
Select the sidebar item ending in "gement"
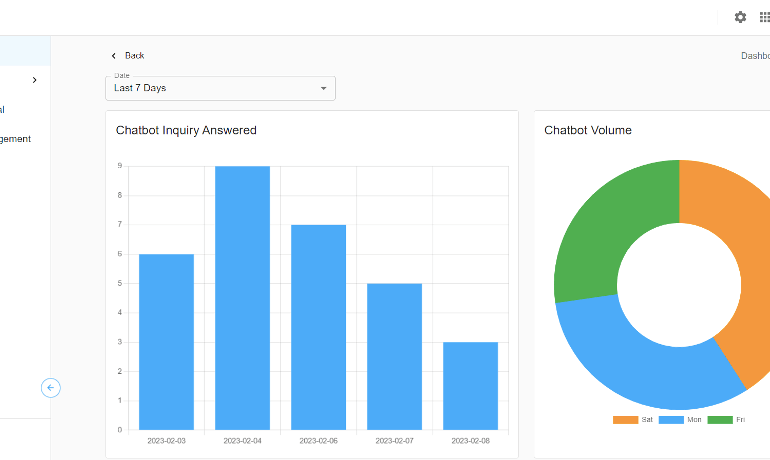(16, 139)
